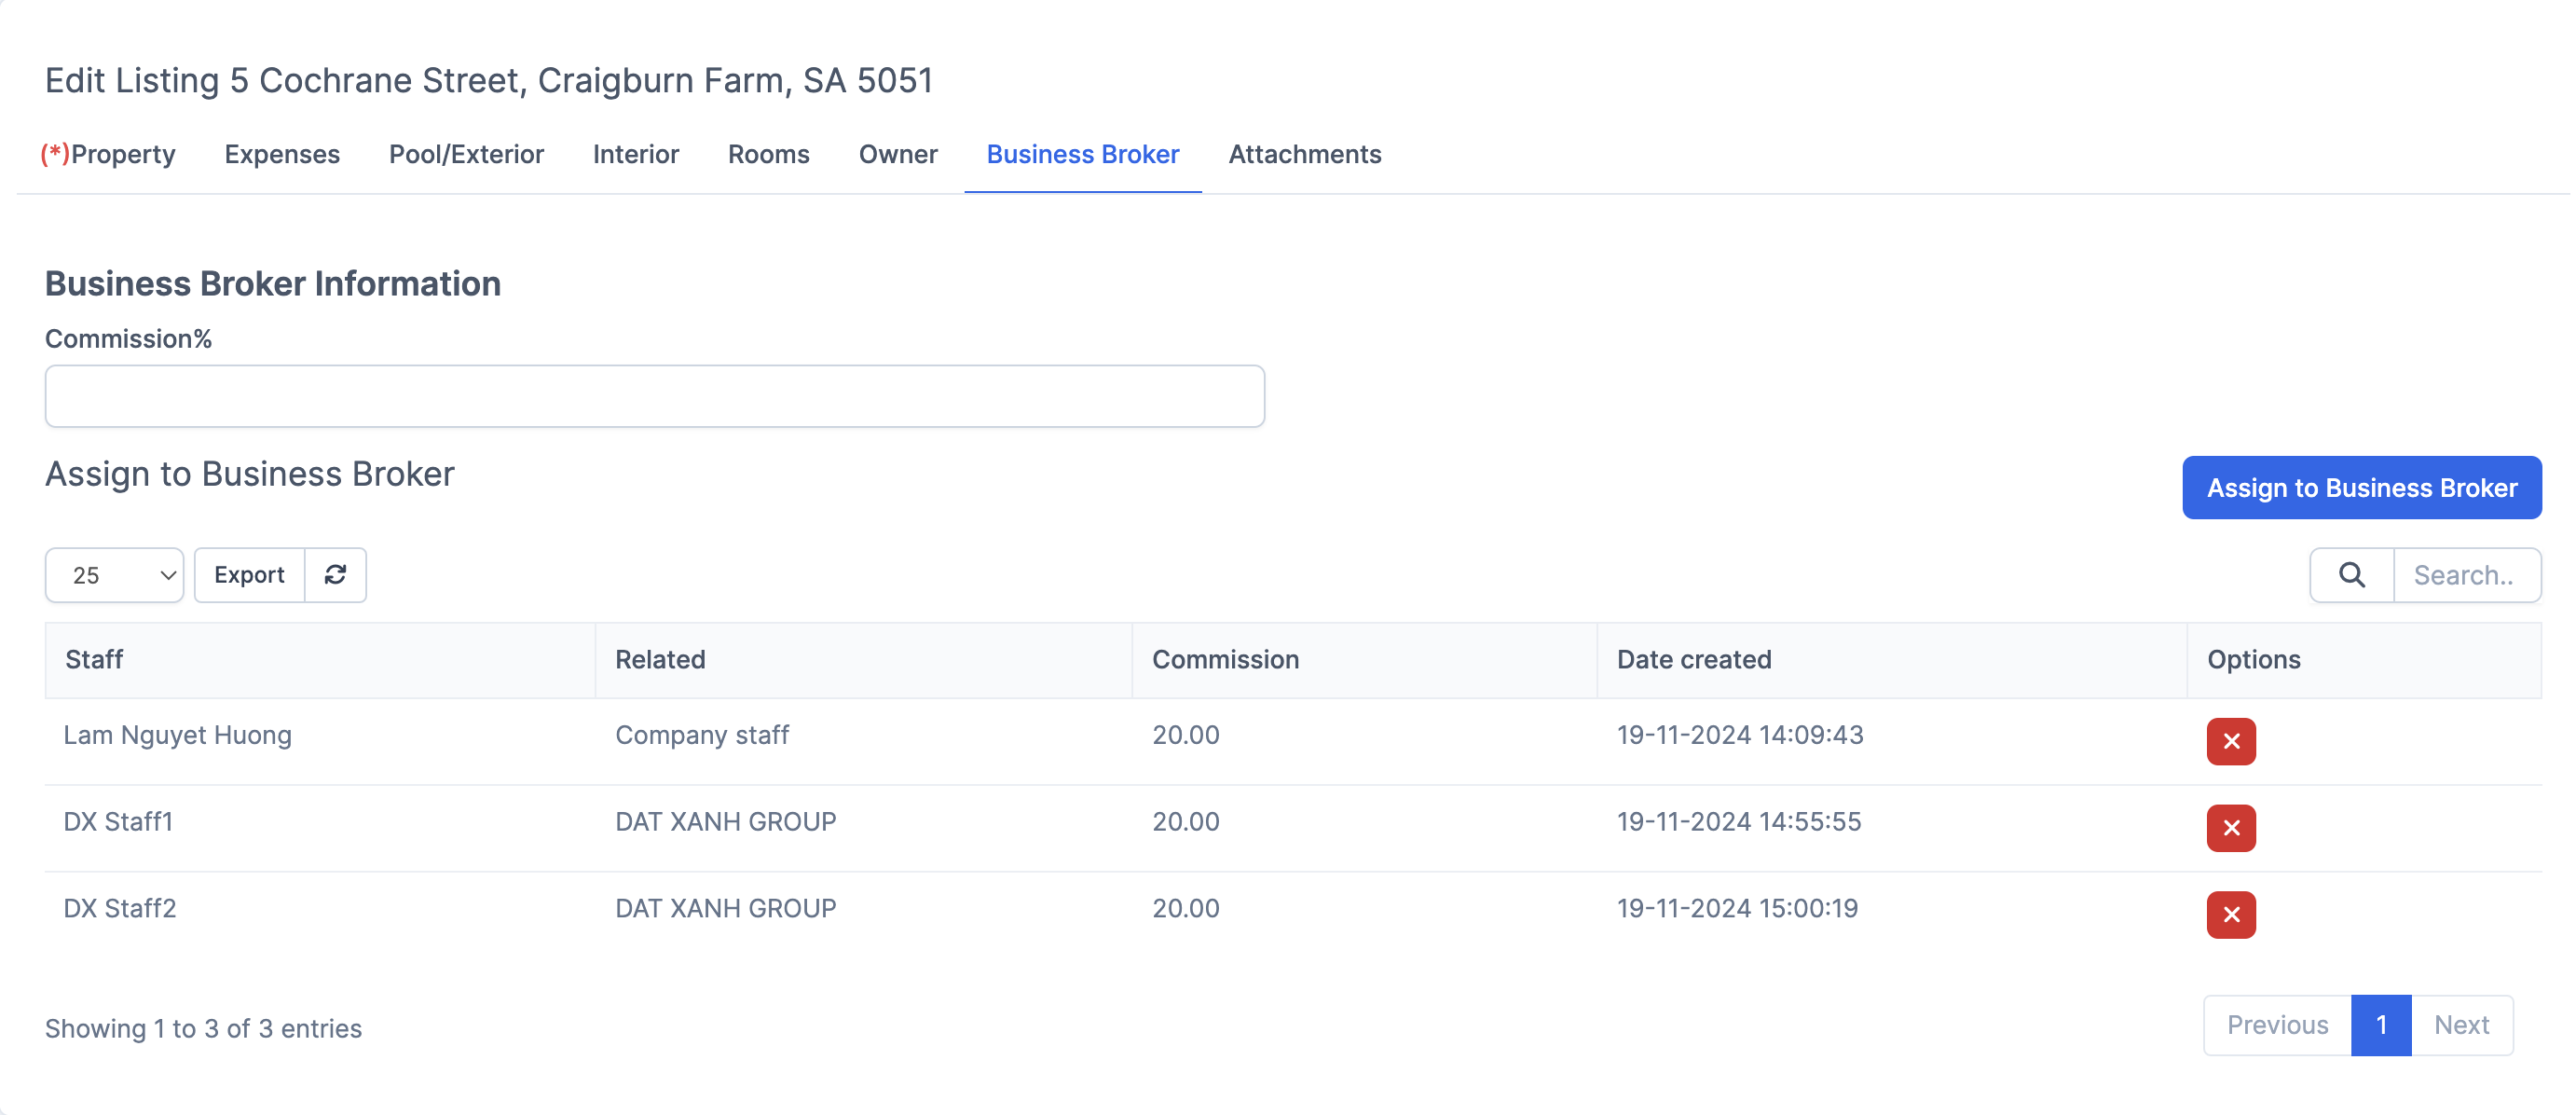Image resolution: width=2576 pixels, height=1115 pixels.
Task: Remove DX Staff2 from assigned brokers
Action: 2231,914
